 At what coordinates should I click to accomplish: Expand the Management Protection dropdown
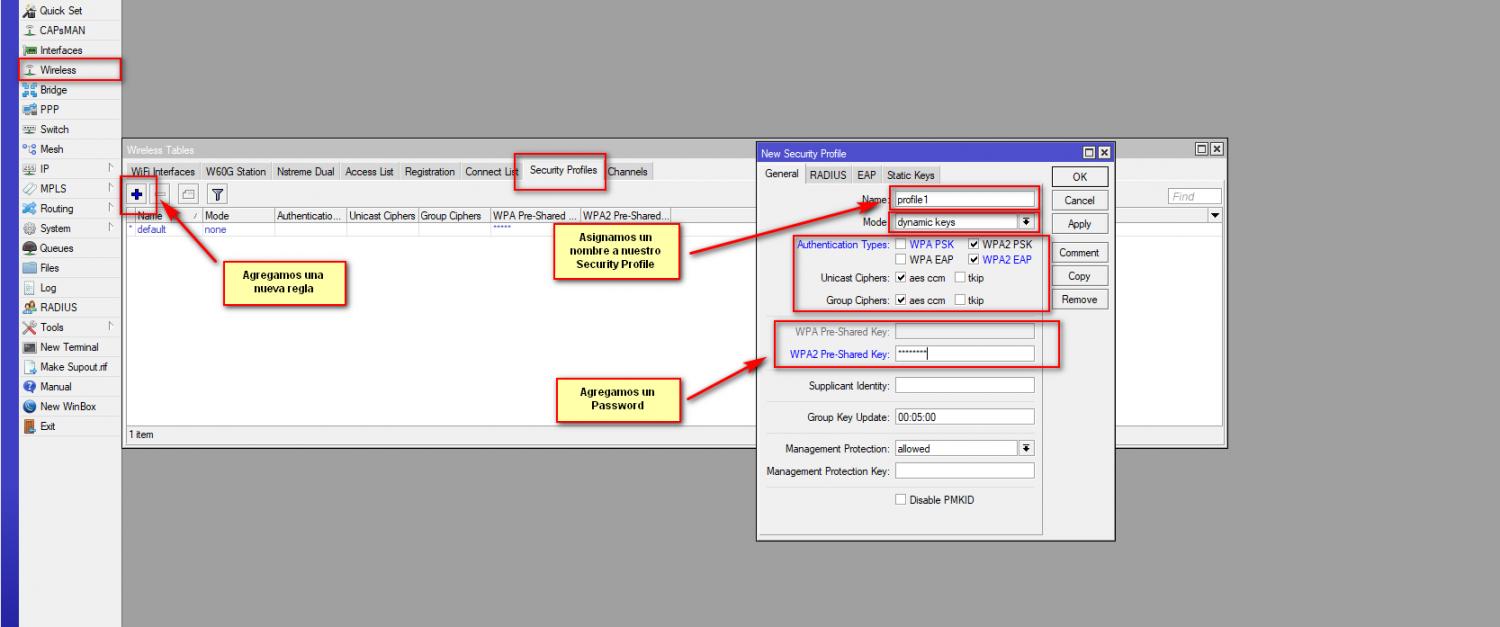pyautogui.click(x=1025, y=449)
